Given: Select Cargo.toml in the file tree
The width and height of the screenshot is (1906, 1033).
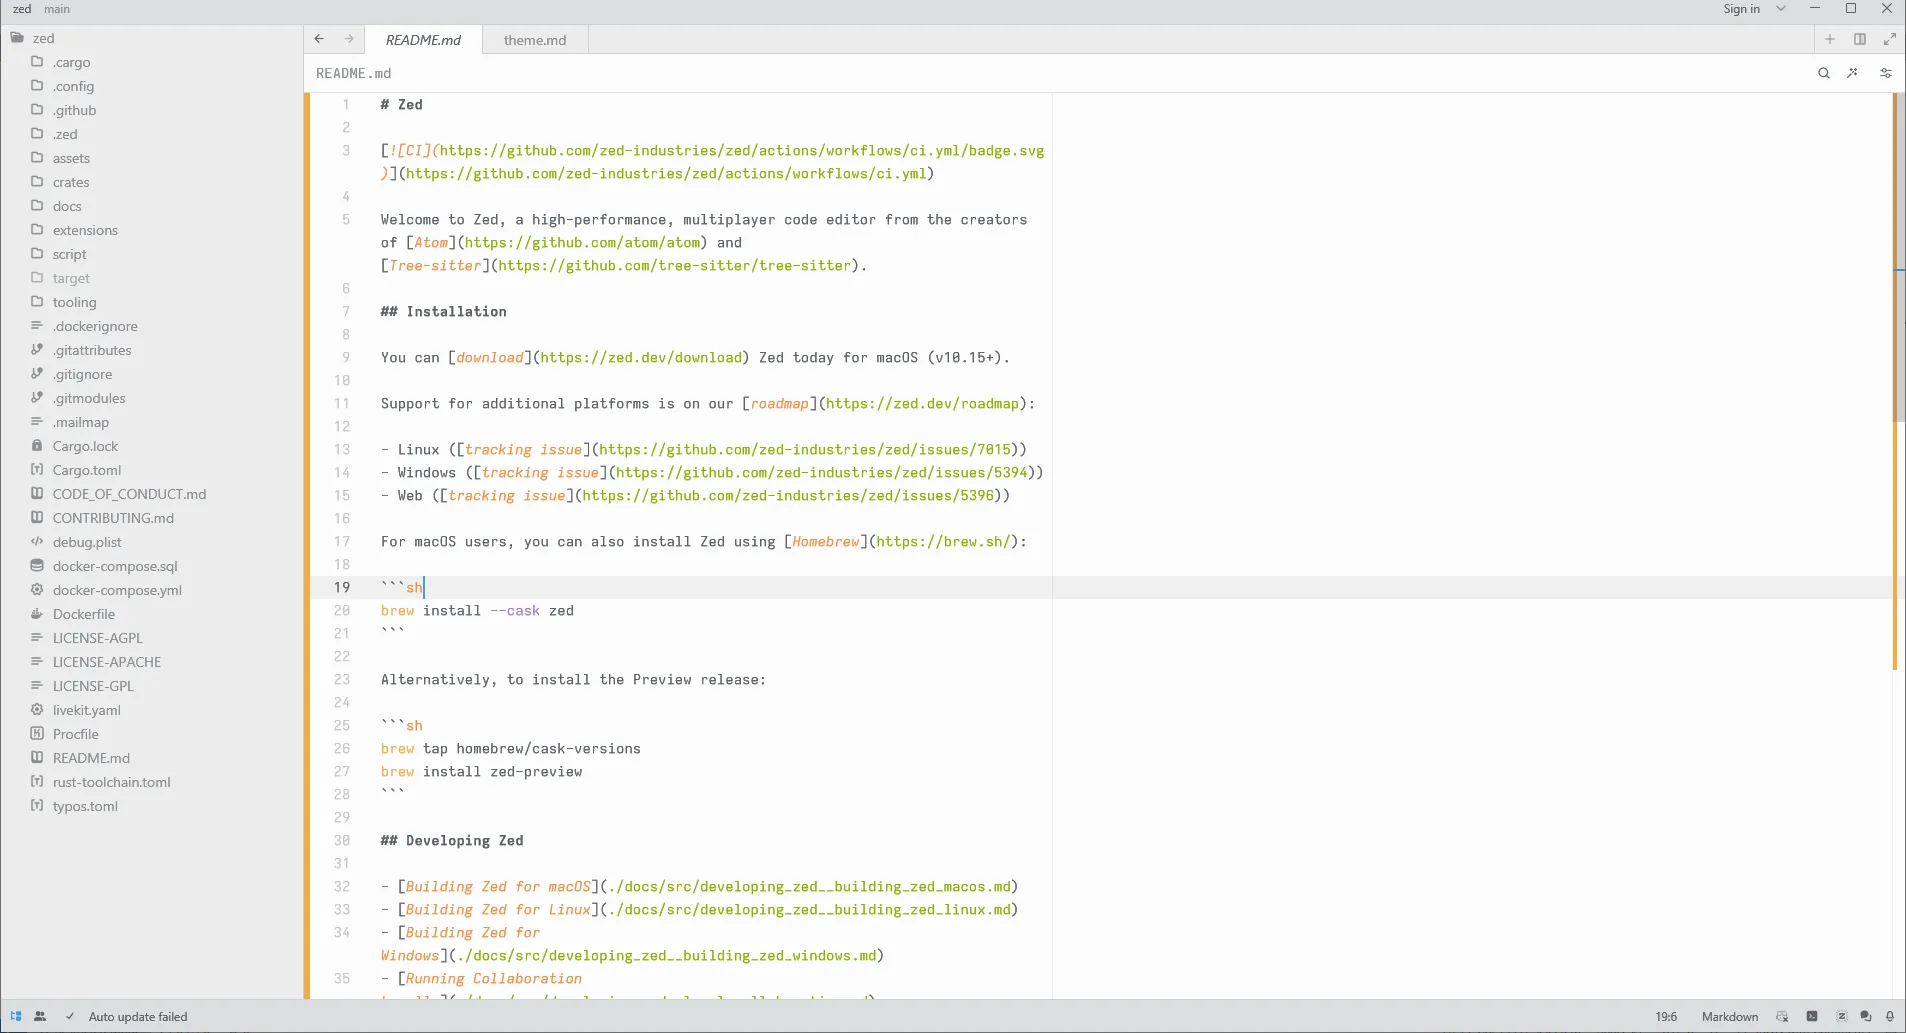Looking at the screenshot, I should click(87, 470).
